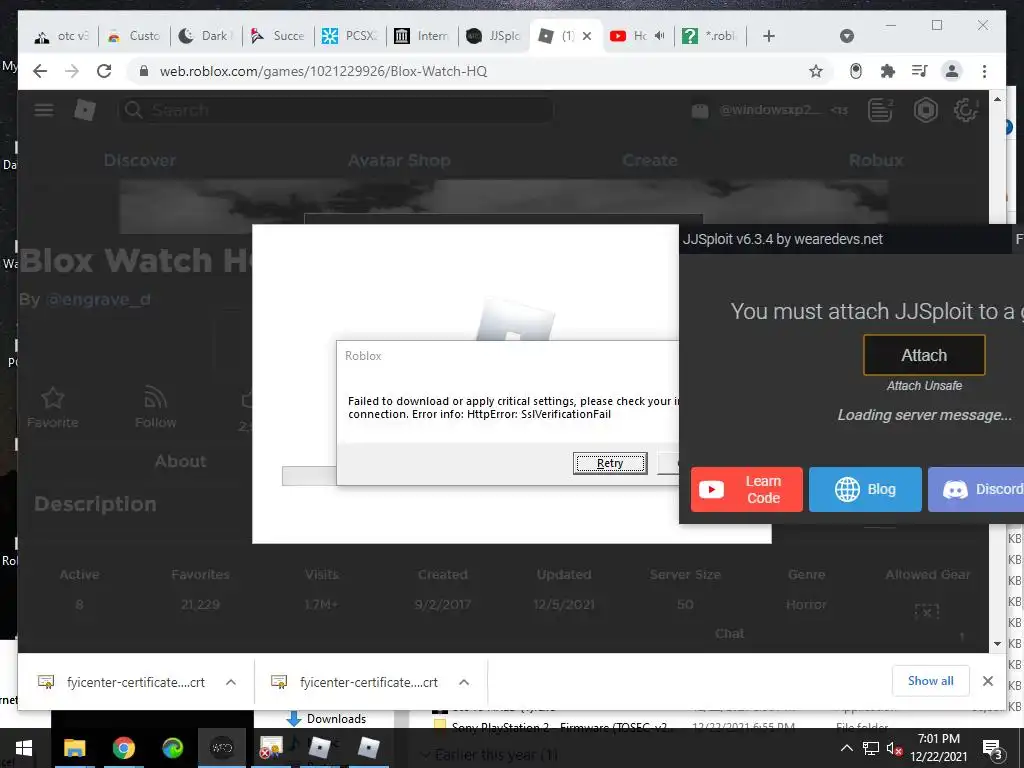Open Roblox notifications list icon
The height and width of the screenshot is (768, 1024).
[880, 110]
